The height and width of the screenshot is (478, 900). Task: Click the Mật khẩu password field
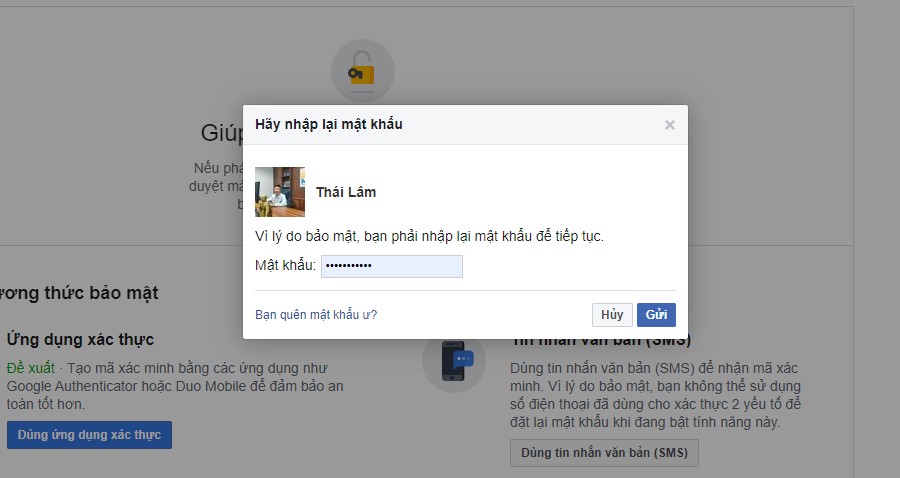click(x=391, y=266)
